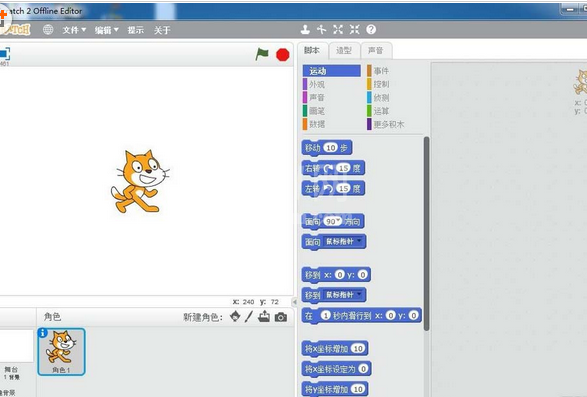Click value field in 将x坐标设定为 block

point(363,369)
